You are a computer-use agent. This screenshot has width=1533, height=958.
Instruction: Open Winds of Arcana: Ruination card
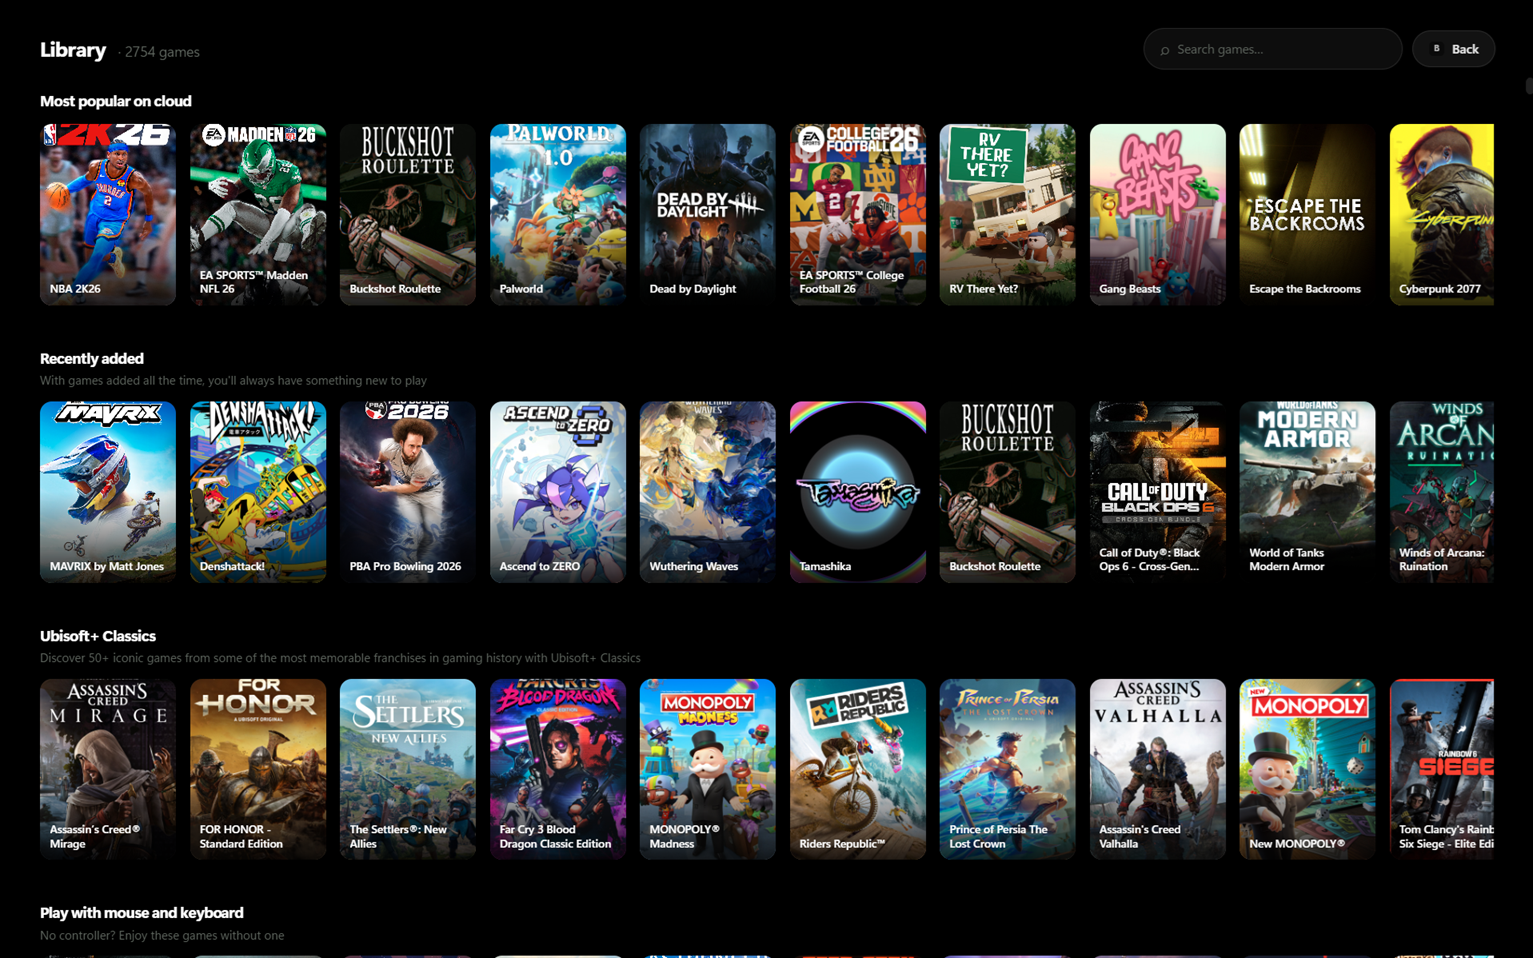(1442, 492)
